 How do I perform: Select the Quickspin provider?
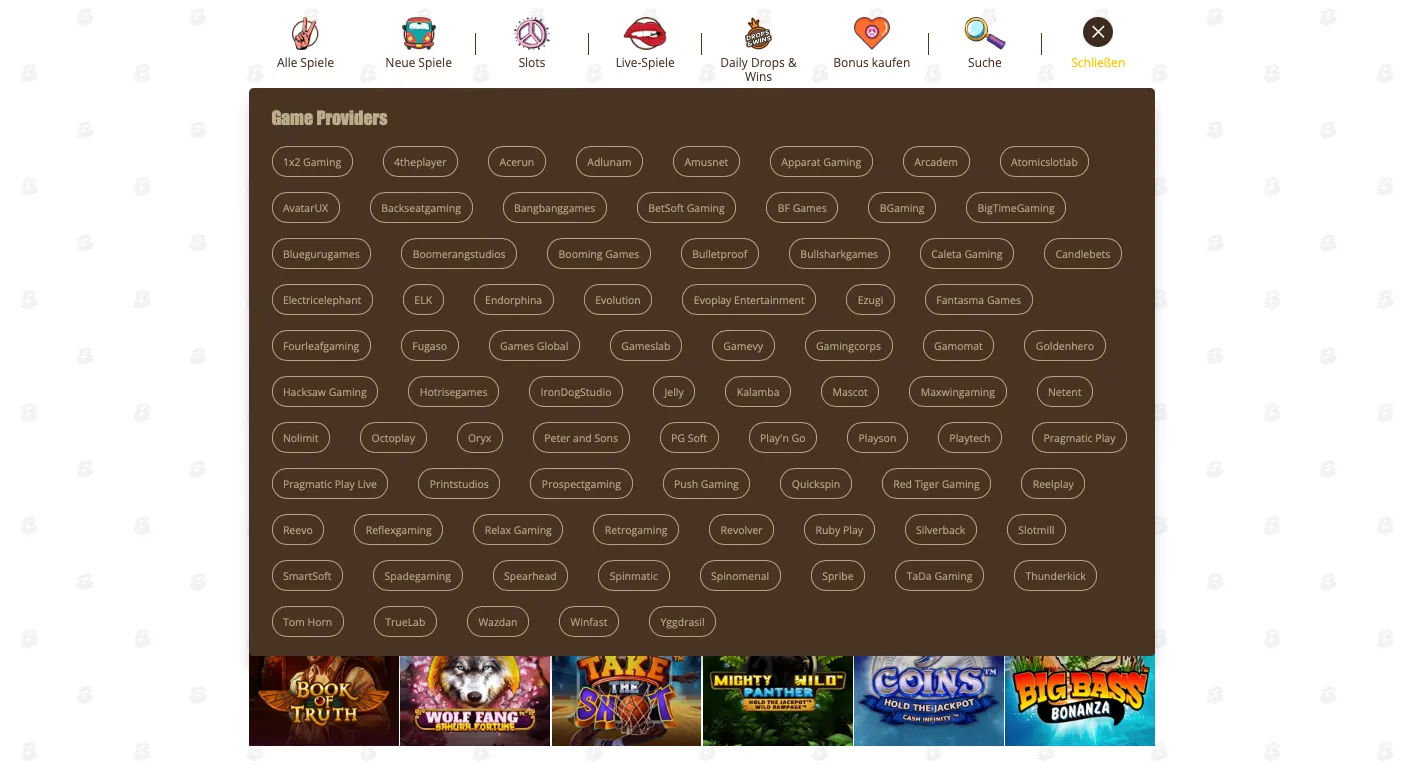tap(815, 483)
